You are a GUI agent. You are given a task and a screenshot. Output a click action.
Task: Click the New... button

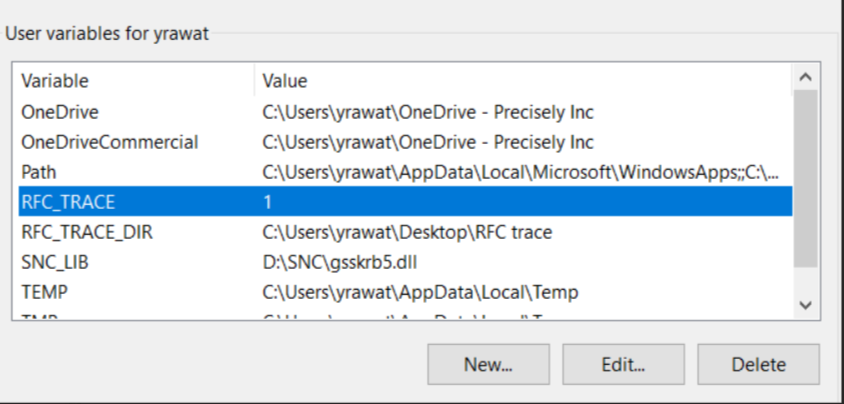point(488,365)
